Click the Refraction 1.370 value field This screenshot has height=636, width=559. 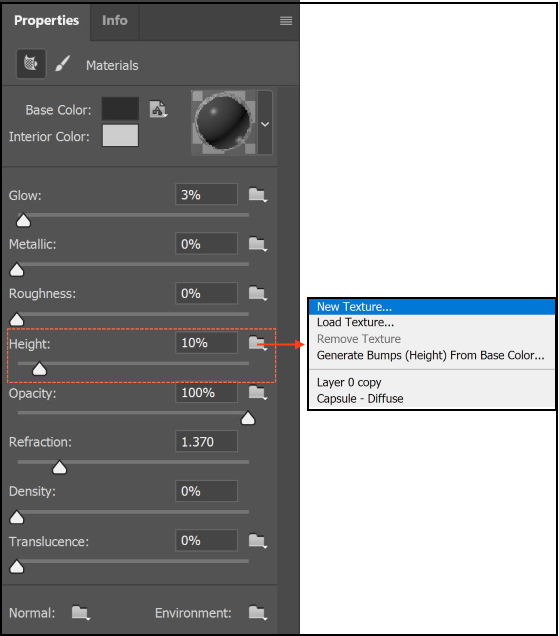206,441
